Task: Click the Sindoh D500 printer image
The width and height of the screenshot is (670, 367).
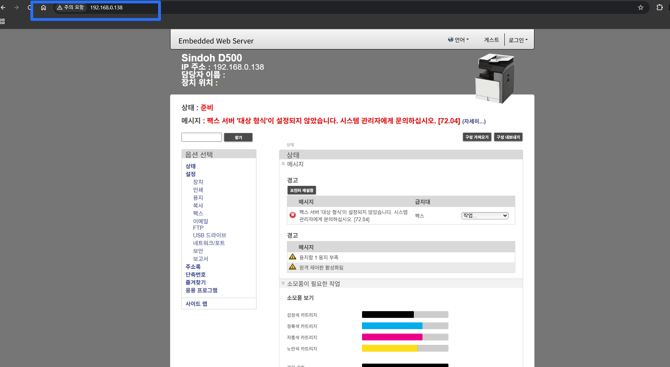Action: [x=495, y=78]
